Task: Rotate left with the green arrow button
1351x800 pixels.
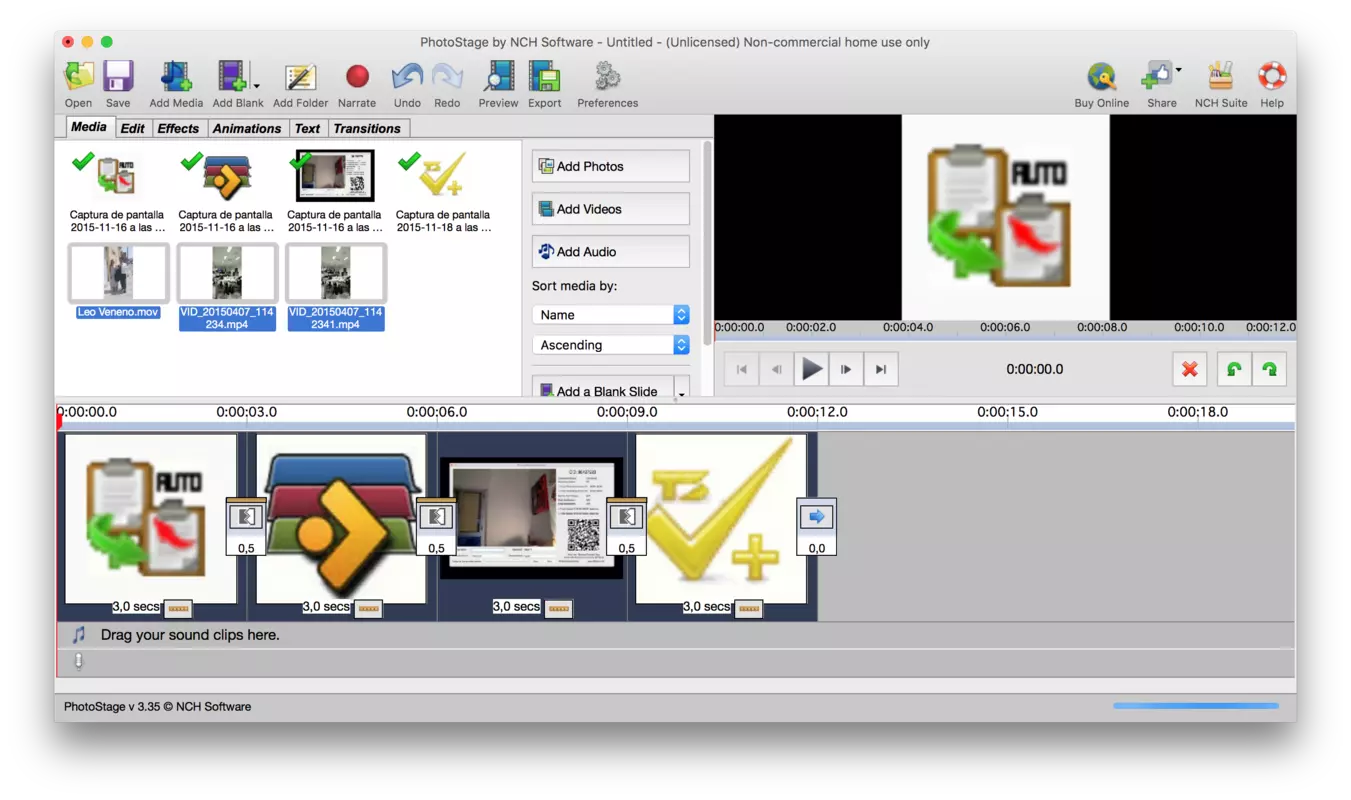Action: click(1234, 369)
